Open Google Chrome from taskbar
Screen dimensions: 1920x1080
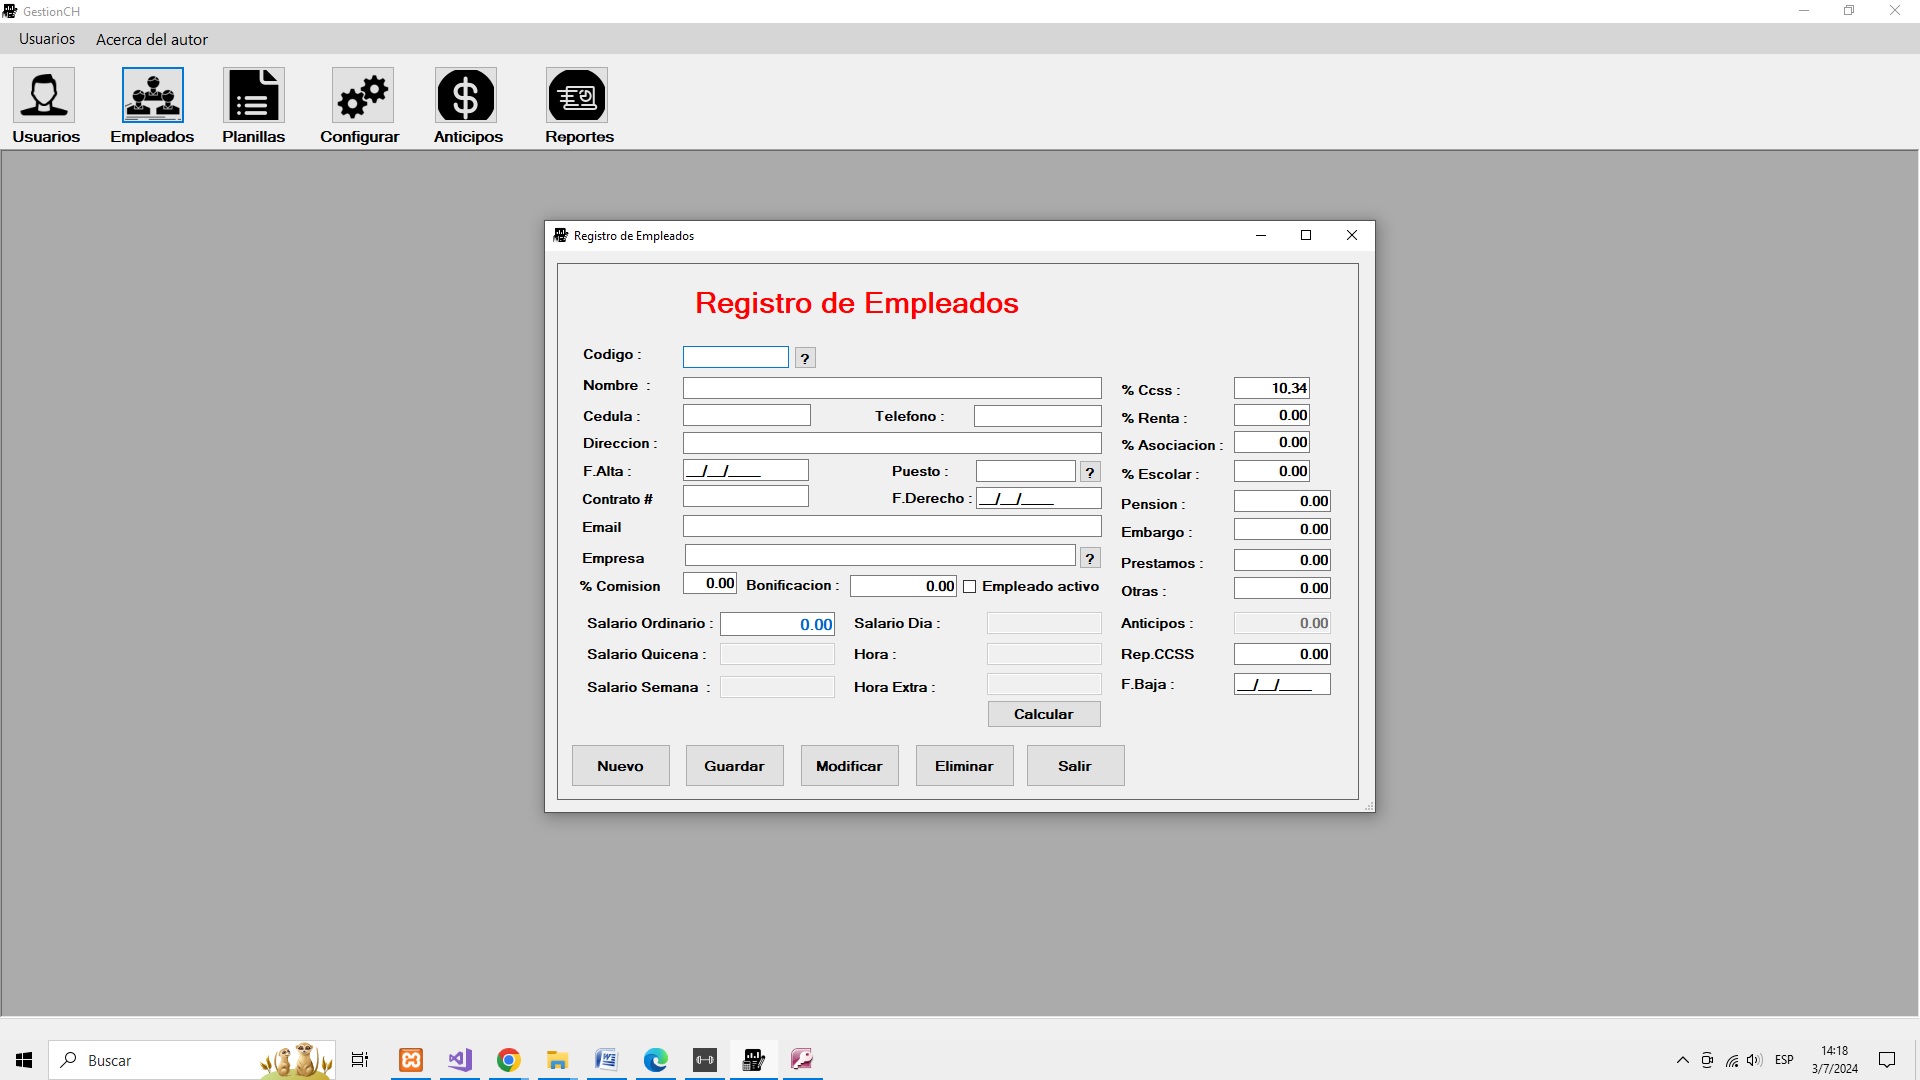tap(509, 1060)
